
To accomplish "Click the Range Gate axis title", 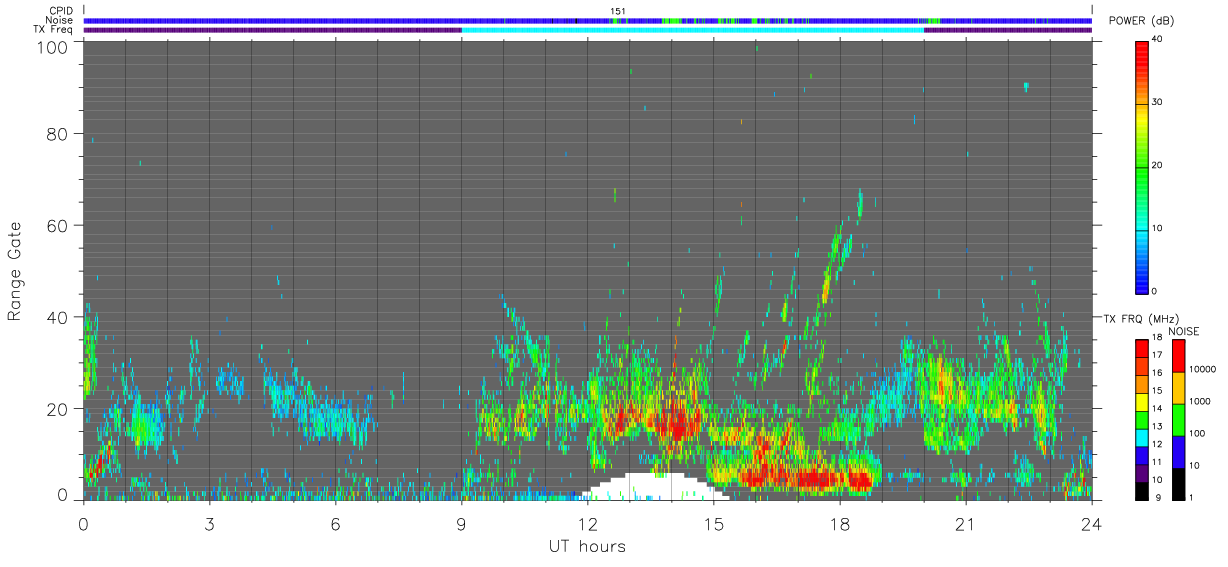I will point(15,270).
